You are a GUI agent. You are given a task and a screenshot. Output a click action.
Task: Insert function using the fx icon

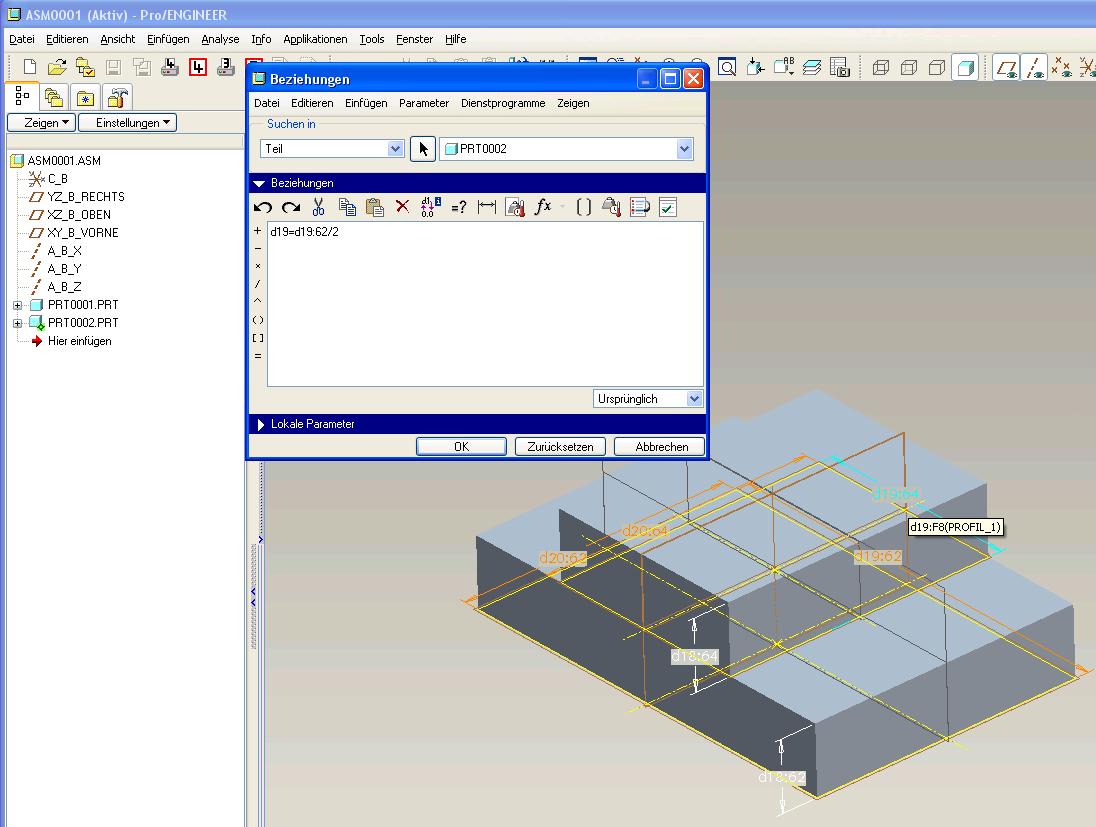pyautogui.click(x=543, y=206)
